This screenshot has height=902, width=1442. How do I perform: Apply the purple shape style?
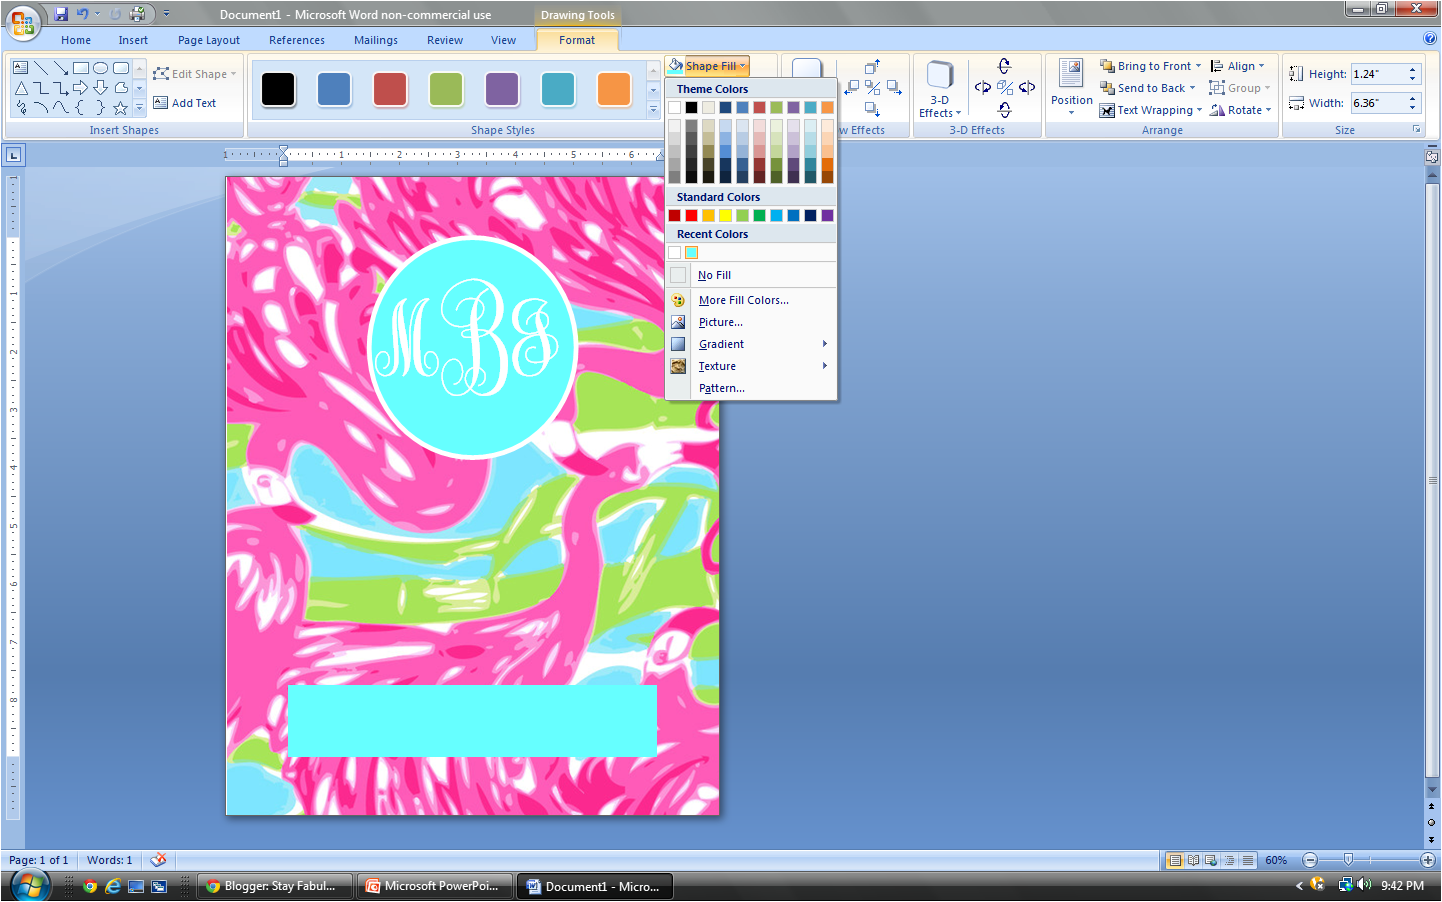[502, 89]
